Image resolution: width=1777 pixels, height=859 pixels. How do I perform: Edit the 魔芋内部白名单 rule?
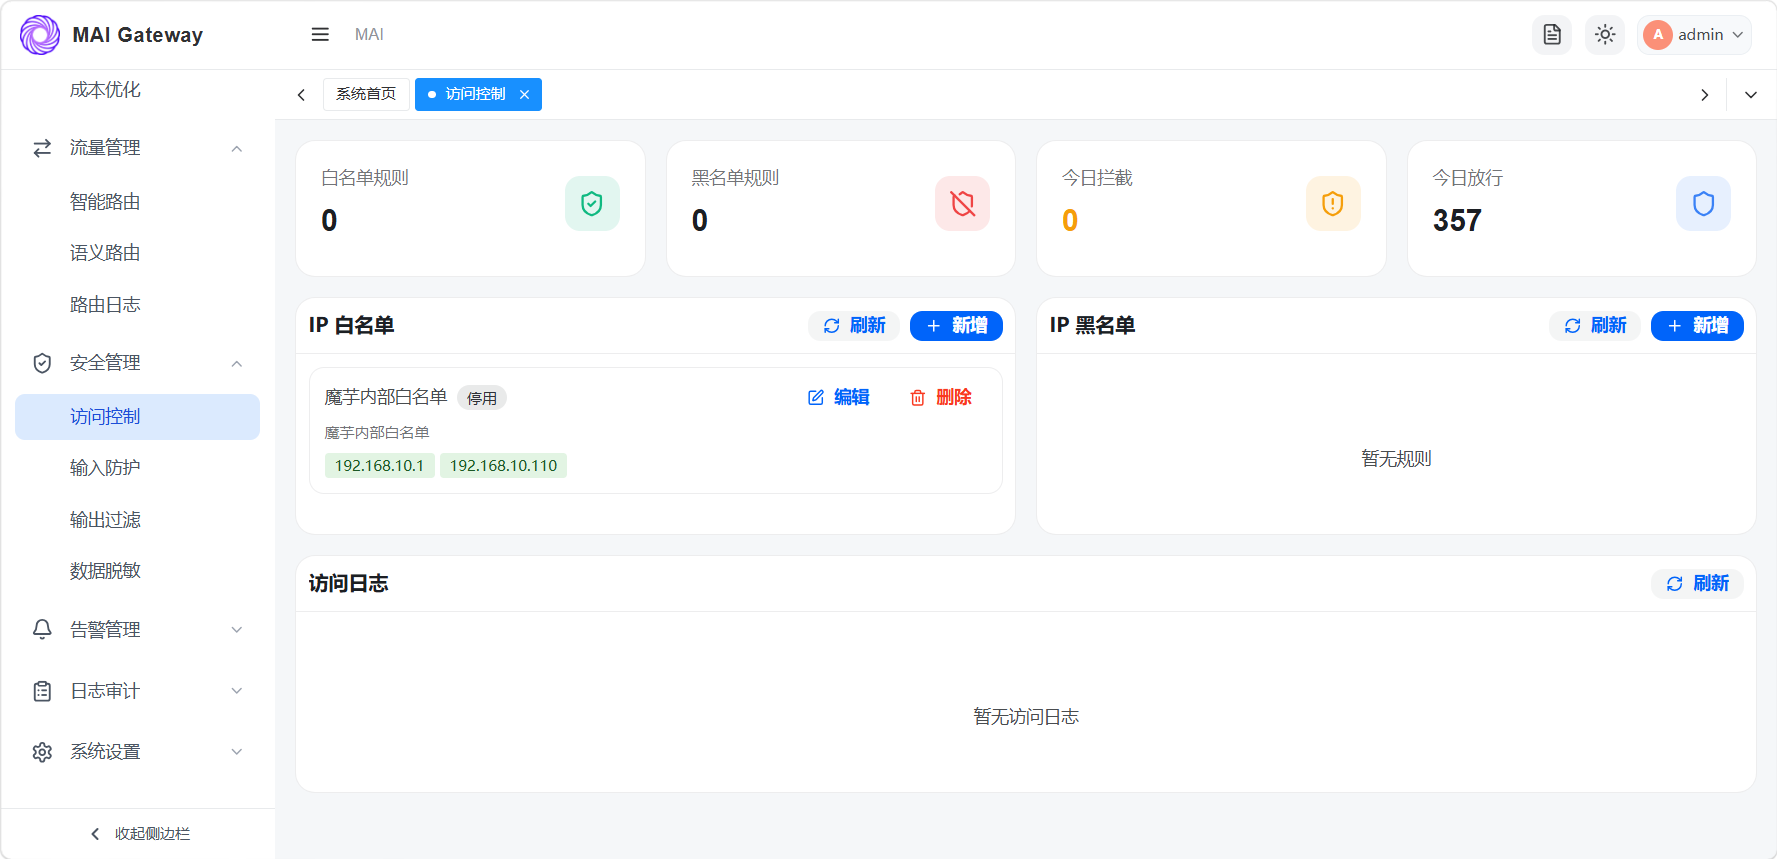839,398
